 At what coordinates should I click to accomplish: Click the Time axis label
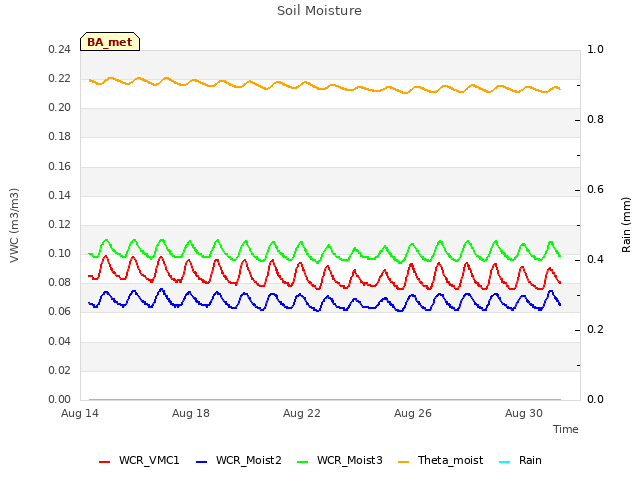coord(565,429)
